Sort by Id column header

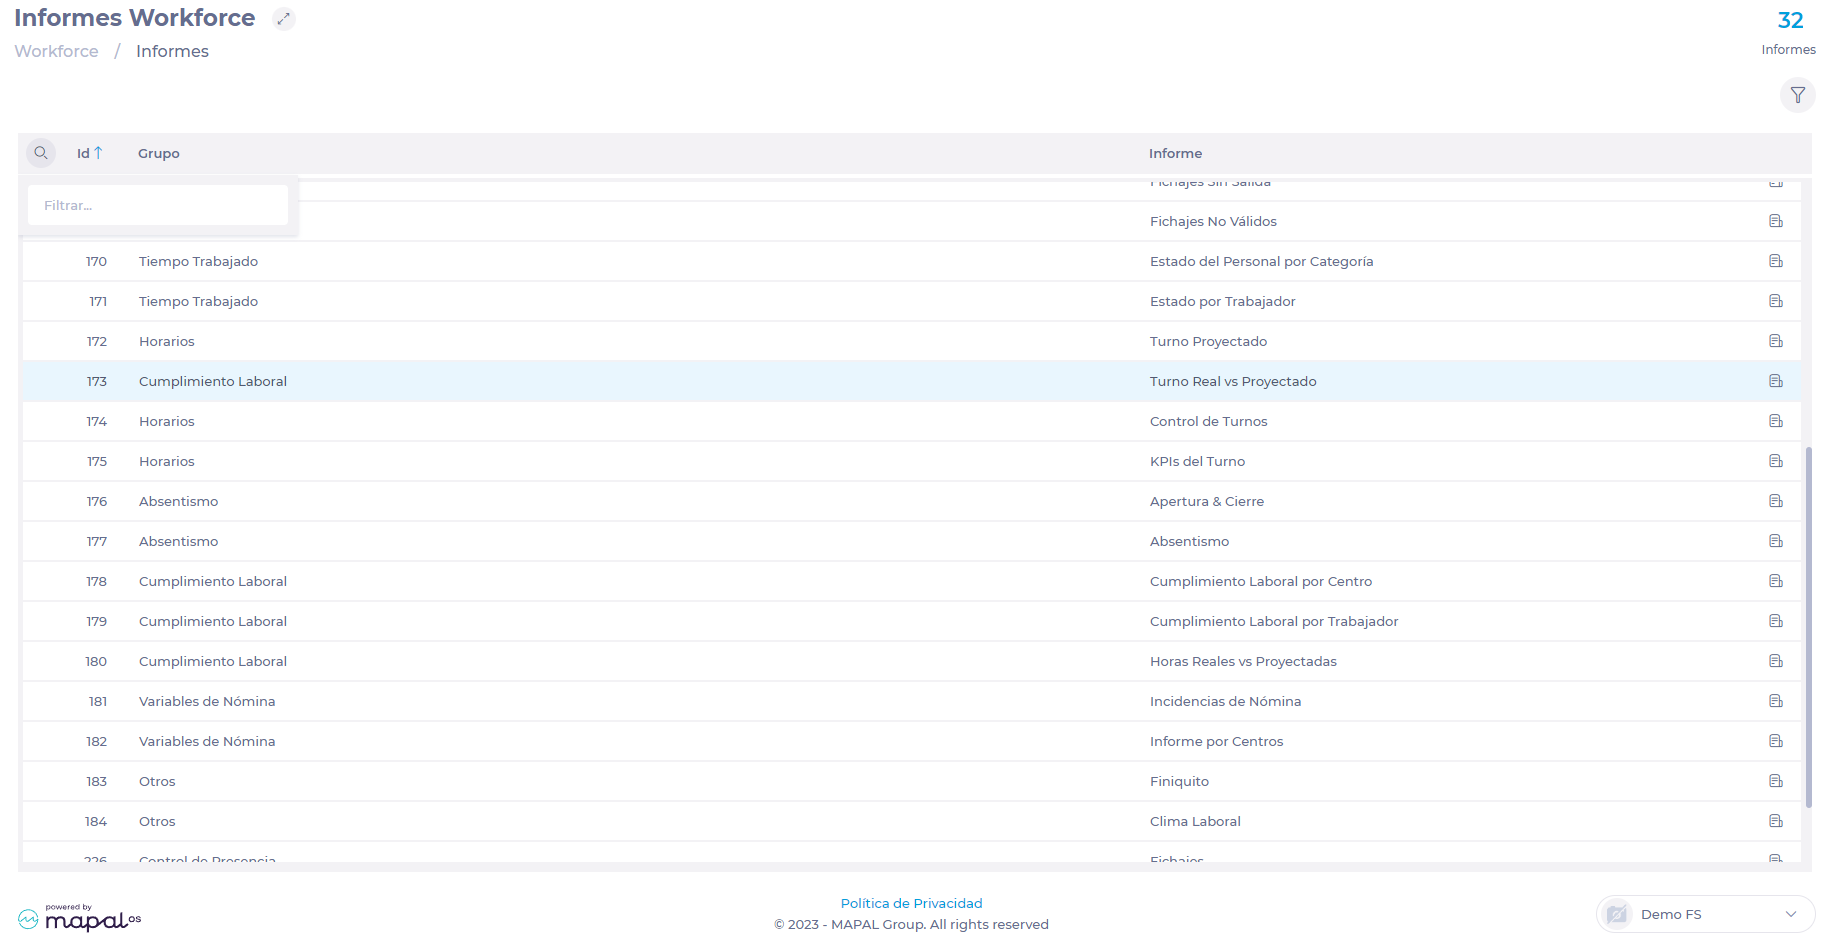click(x=89, y=153)
